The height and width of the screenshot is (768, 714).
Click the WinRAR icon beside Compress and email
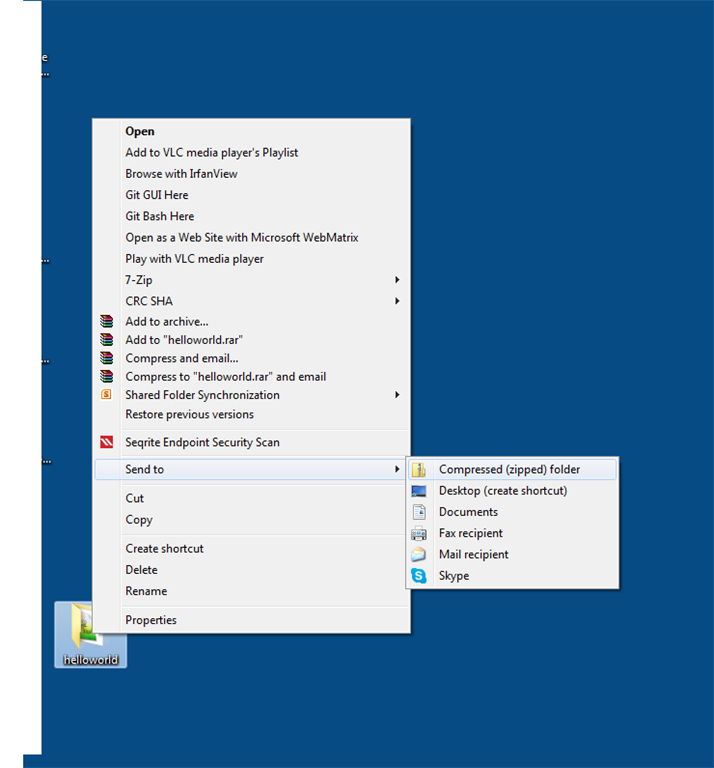pos(107,358)
